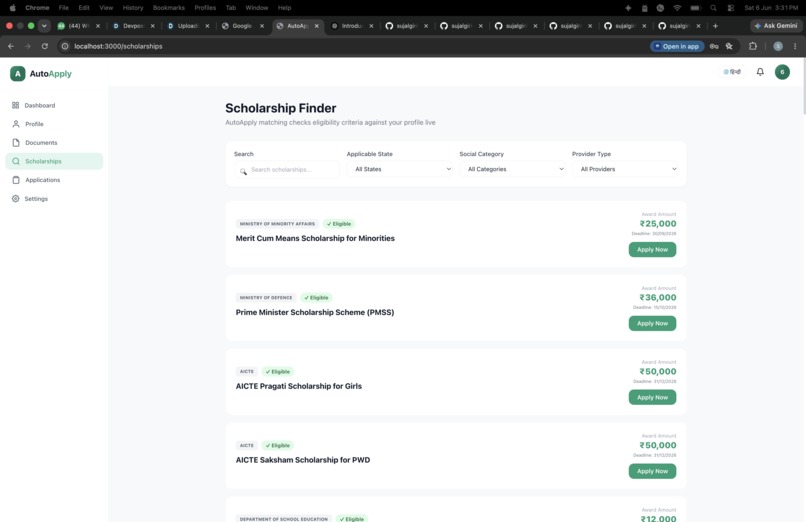The height and width of the screenshot is (522, 806).
Task: Click the password key icon in address bar
Action: (714, 46)
